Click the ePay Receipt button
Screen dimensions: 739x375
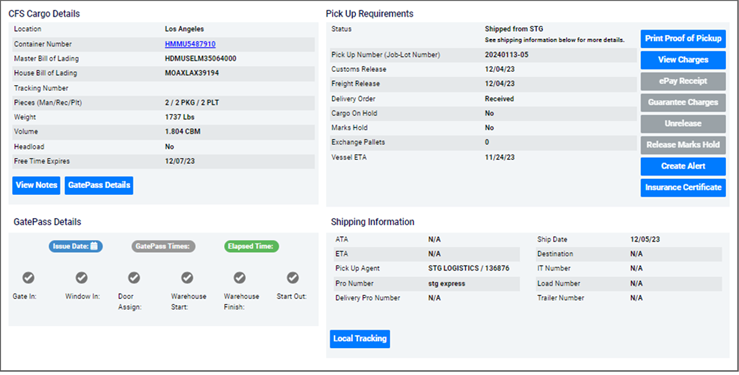(683, 81)
